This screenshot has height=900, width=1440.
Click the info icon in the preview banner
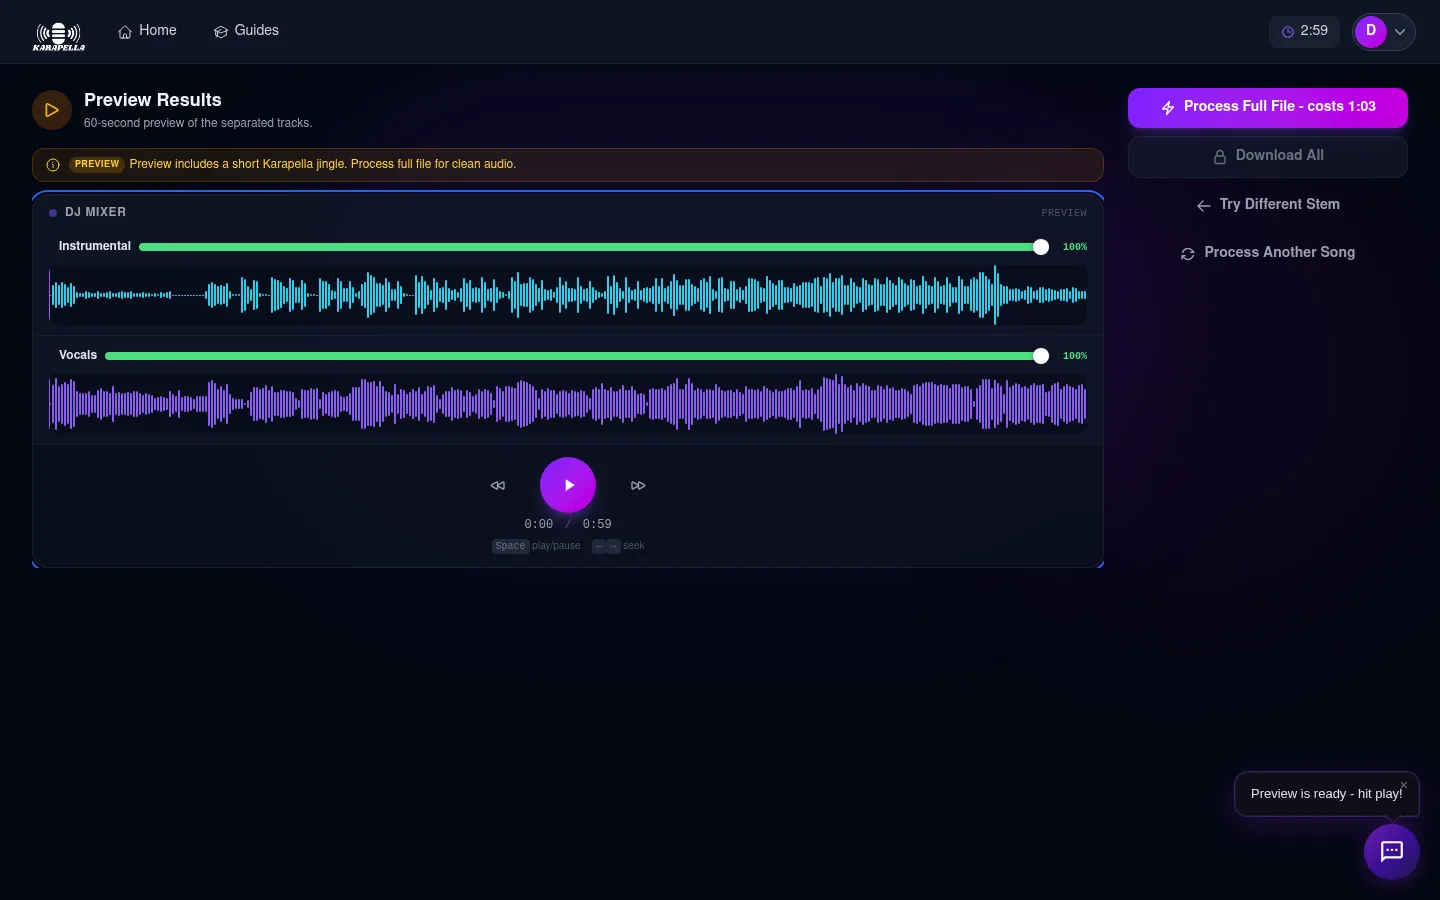[x=53, y=164]
